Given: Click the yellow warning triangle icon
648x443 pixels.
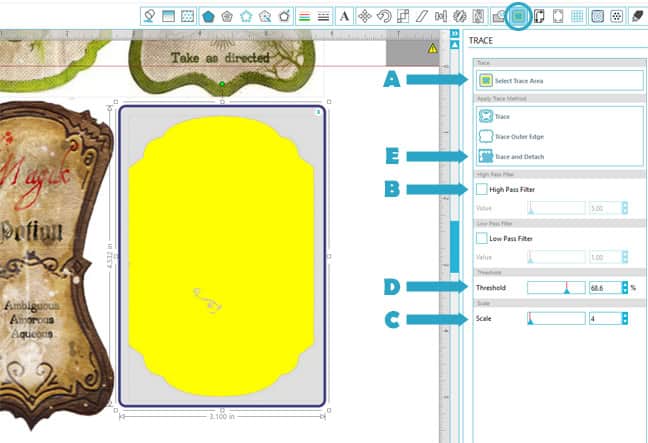Looking at the screenshot, I should coord(432,48).
